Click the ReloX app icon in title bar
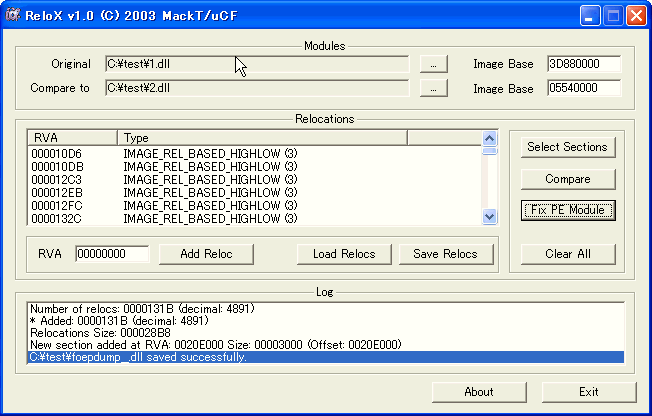 [12, 15]
